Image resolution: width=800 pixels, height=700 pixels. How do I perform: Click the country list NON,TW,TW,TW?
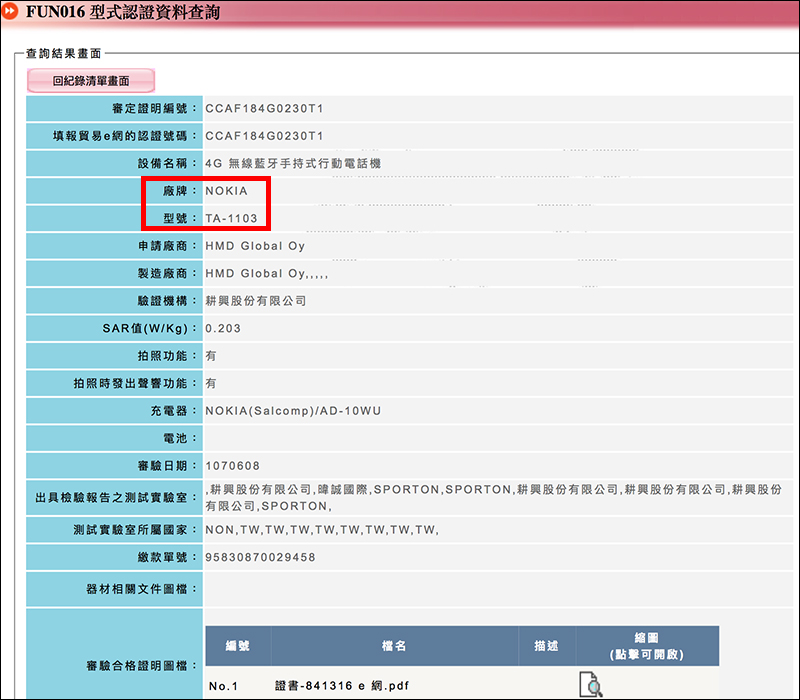coord(322,530)
